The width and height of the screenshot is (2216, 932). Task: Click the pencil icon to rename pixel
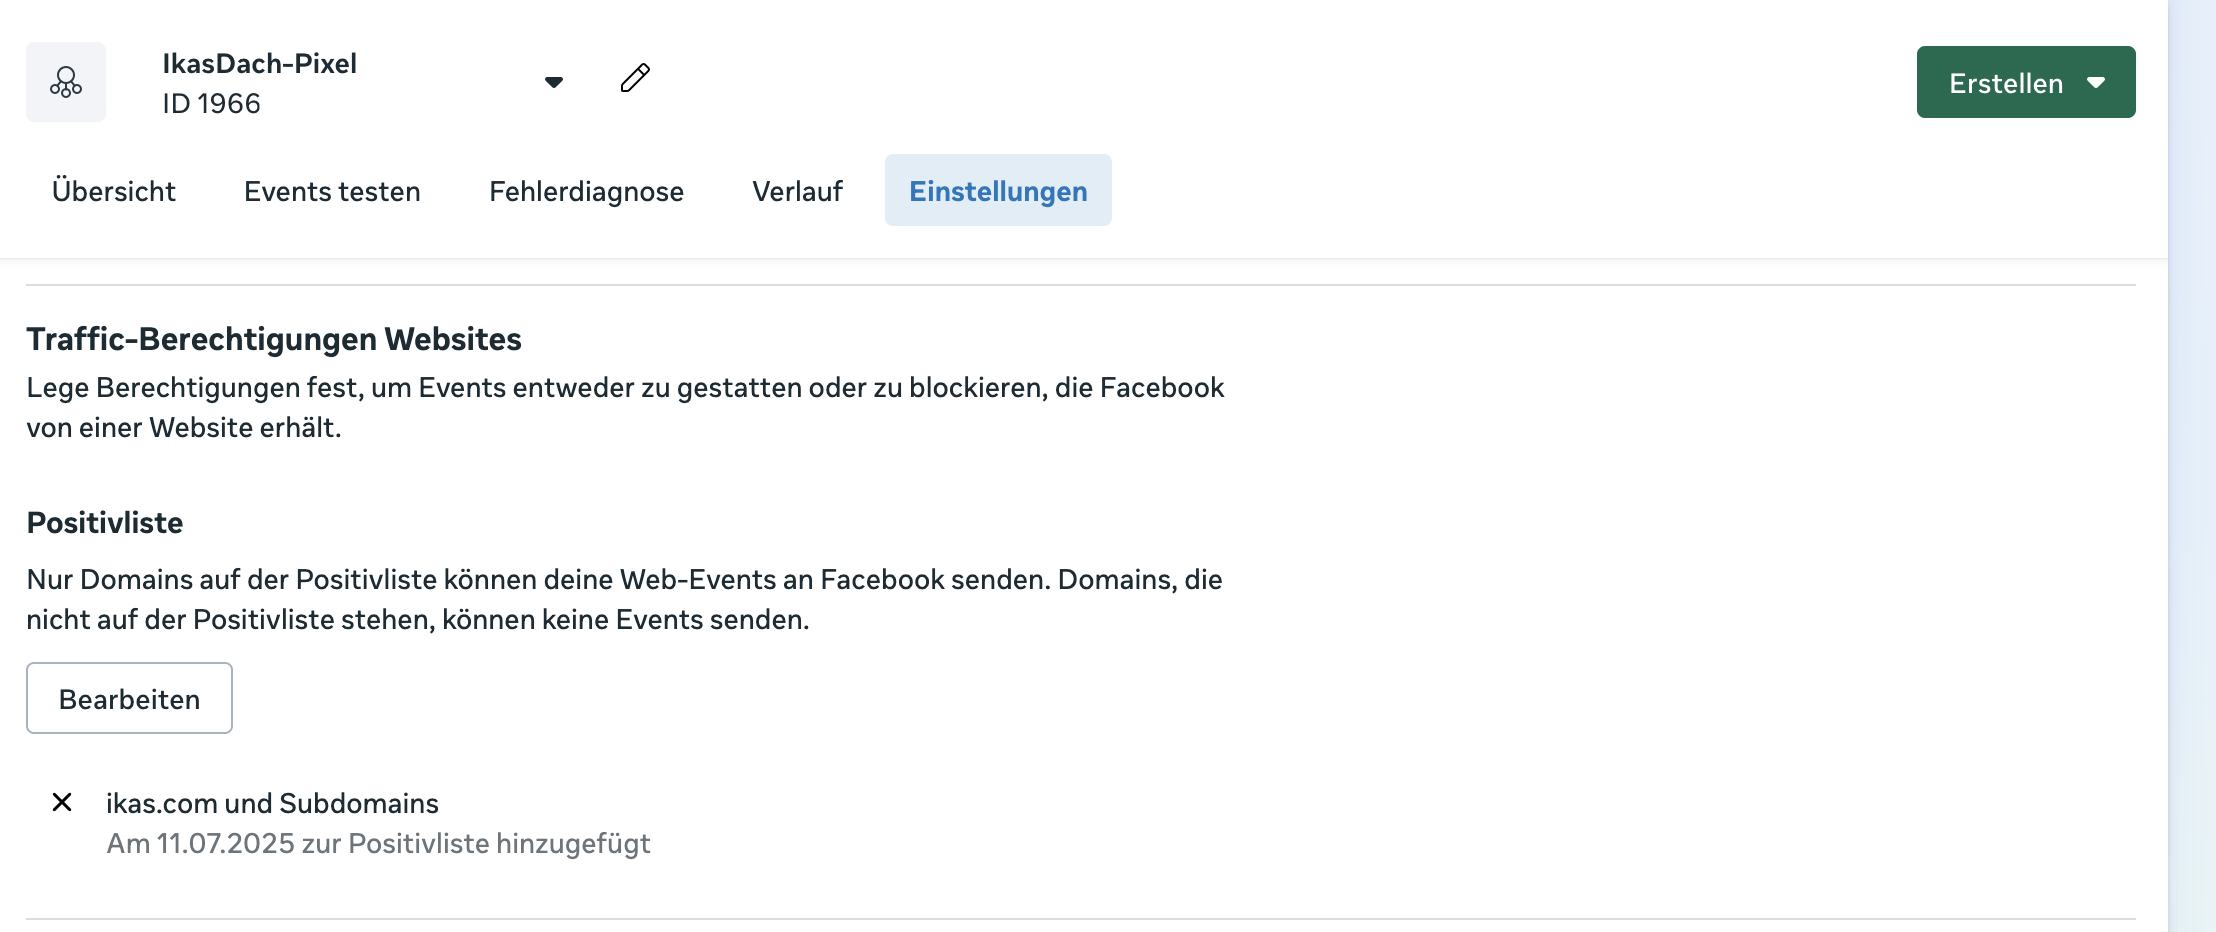click(636, 78)
